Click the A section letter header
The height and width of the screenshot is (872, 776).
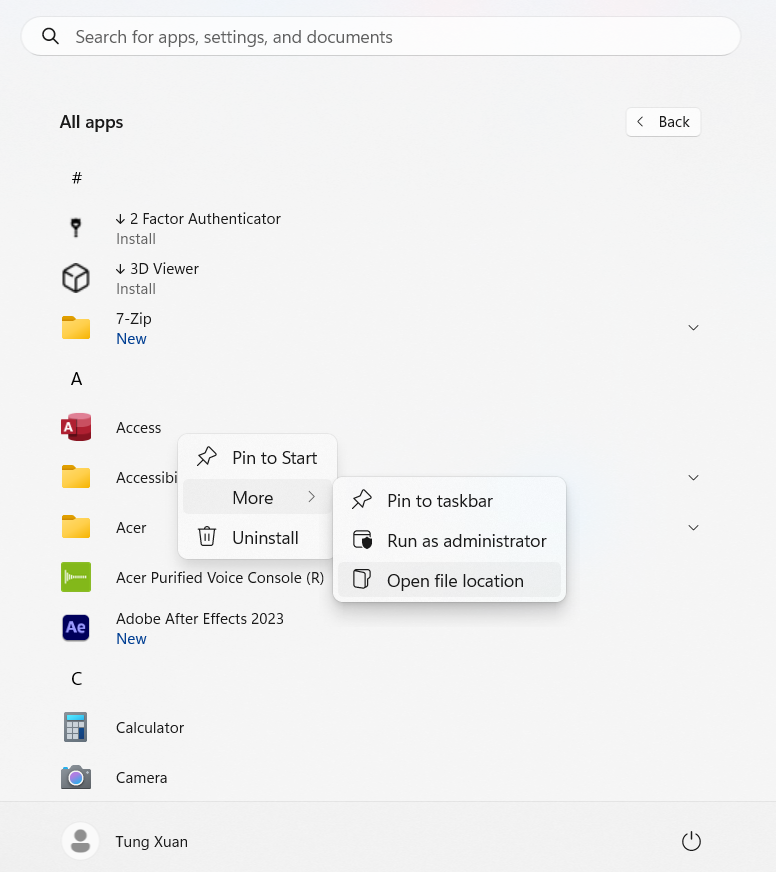(77, 379)
